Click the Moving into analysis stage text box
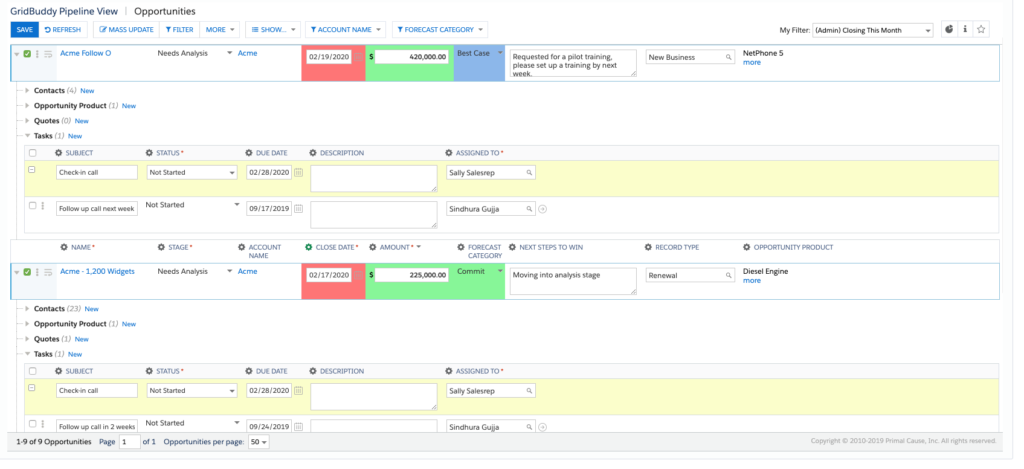 coord(573,281)
